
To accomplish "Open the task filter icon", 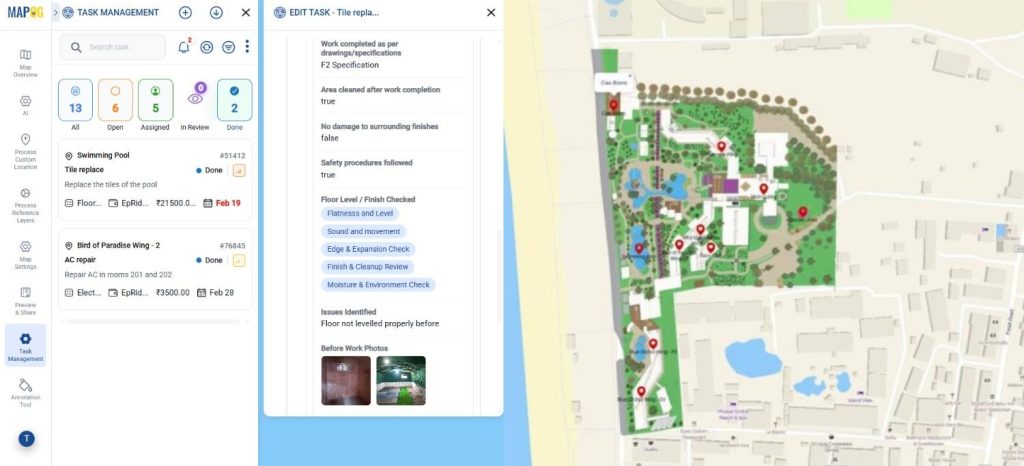I will point(228,47).
